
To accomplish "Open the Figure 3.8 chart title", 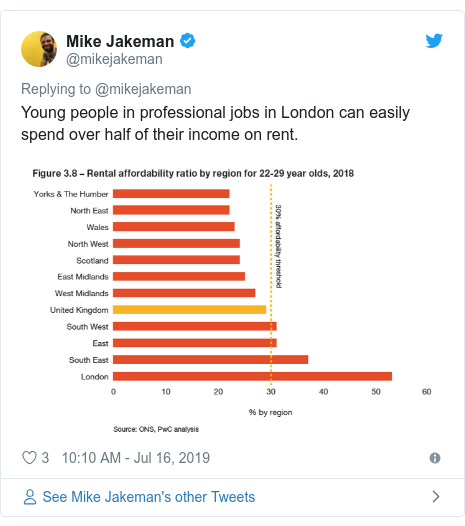I will [x=193, y=173].
